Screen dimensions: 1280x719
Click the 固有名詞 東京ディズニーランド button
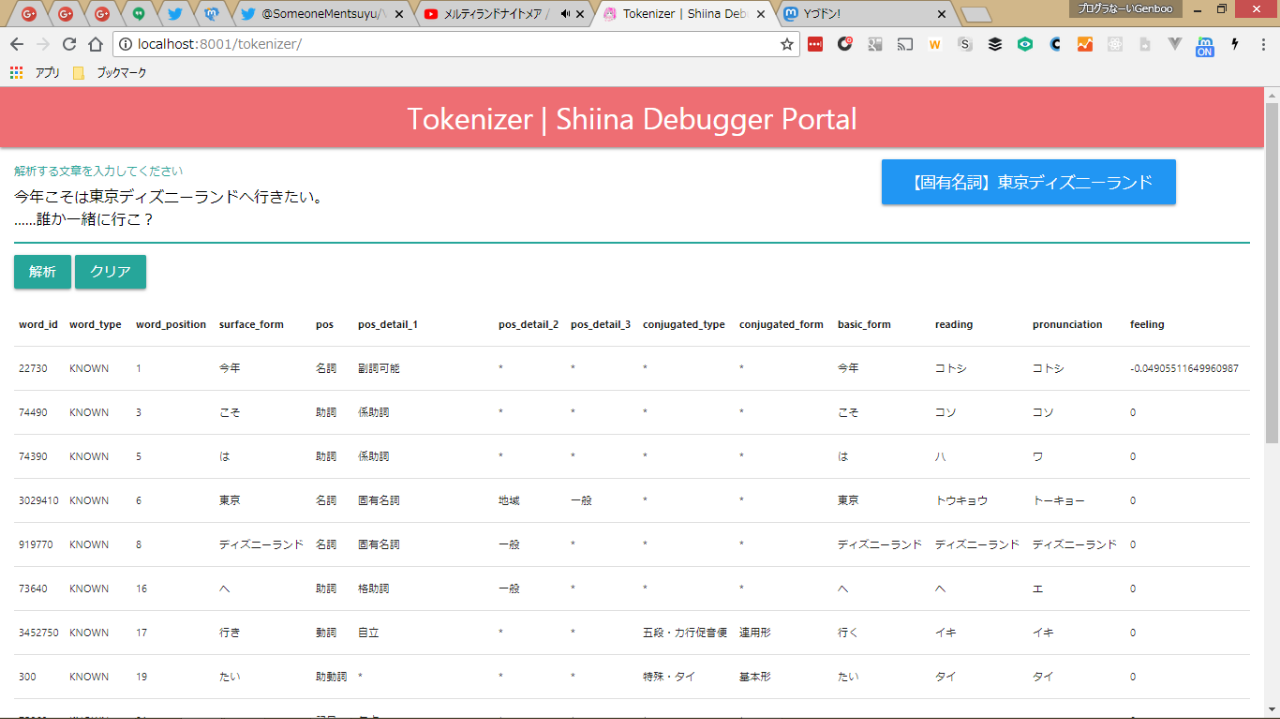(1028, 182)
